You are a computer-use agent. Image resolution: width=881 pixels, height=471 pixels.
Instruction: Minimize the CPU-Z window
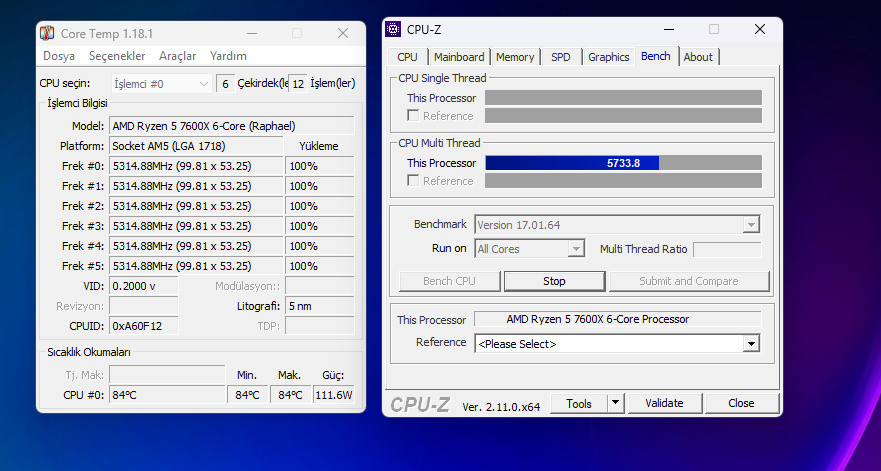point(669,29)
